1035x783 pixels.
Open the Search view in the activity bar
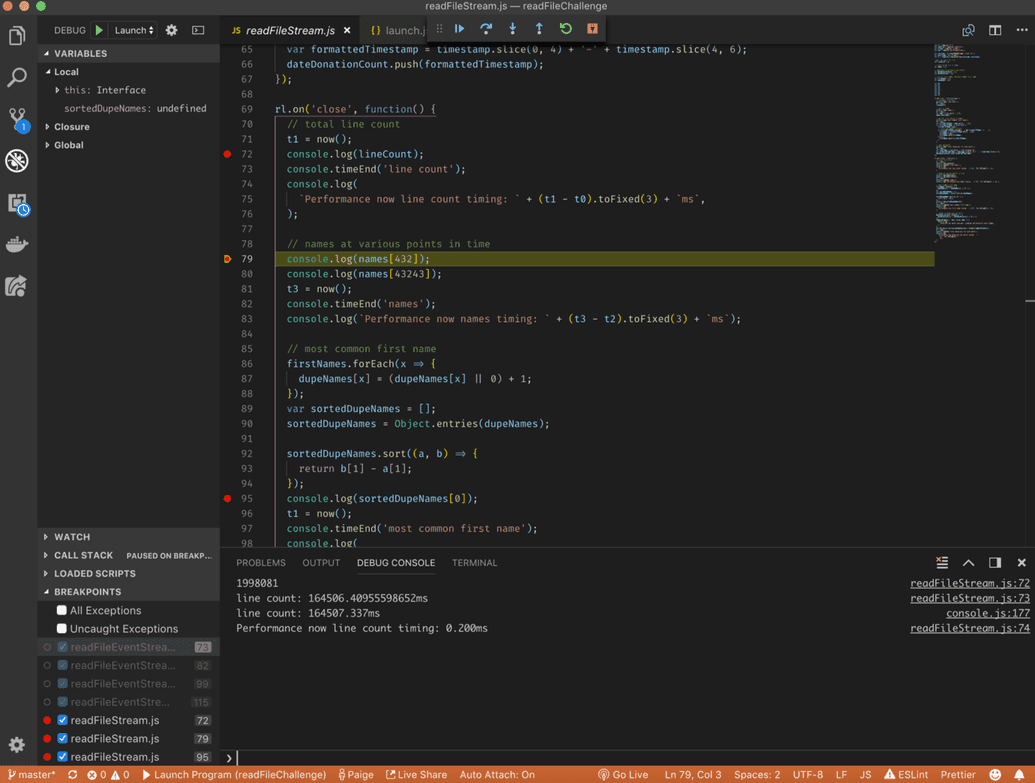point(16,78)
